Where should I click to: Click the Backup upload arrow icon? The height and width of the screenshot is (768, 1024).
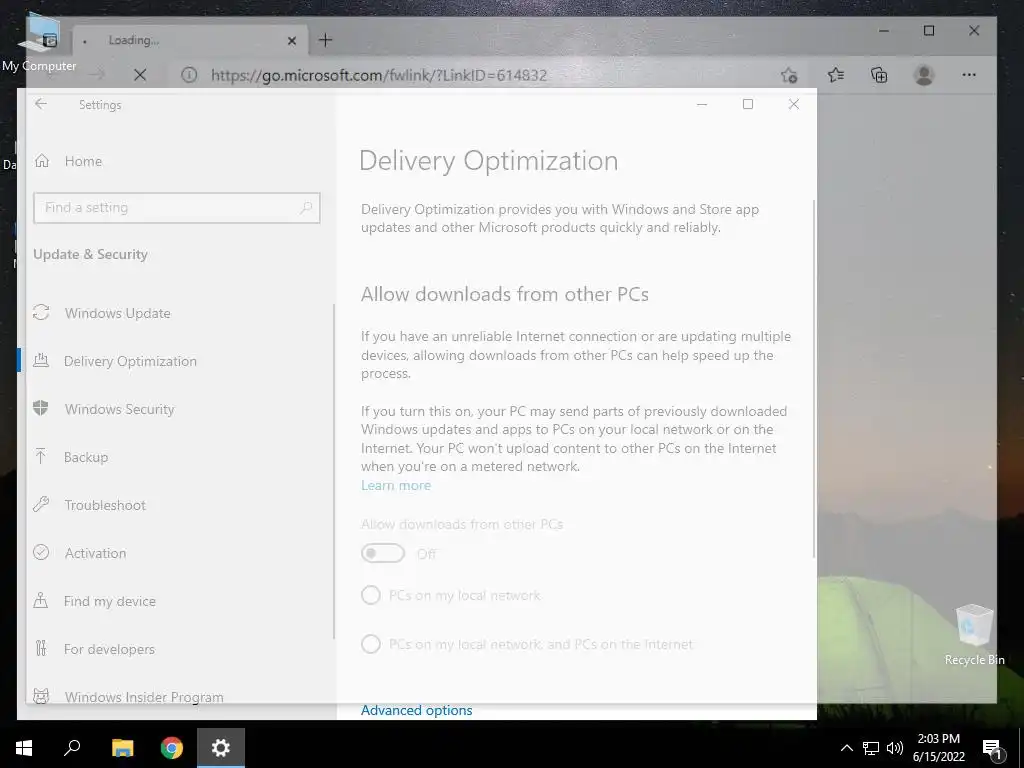click(40, 456)
